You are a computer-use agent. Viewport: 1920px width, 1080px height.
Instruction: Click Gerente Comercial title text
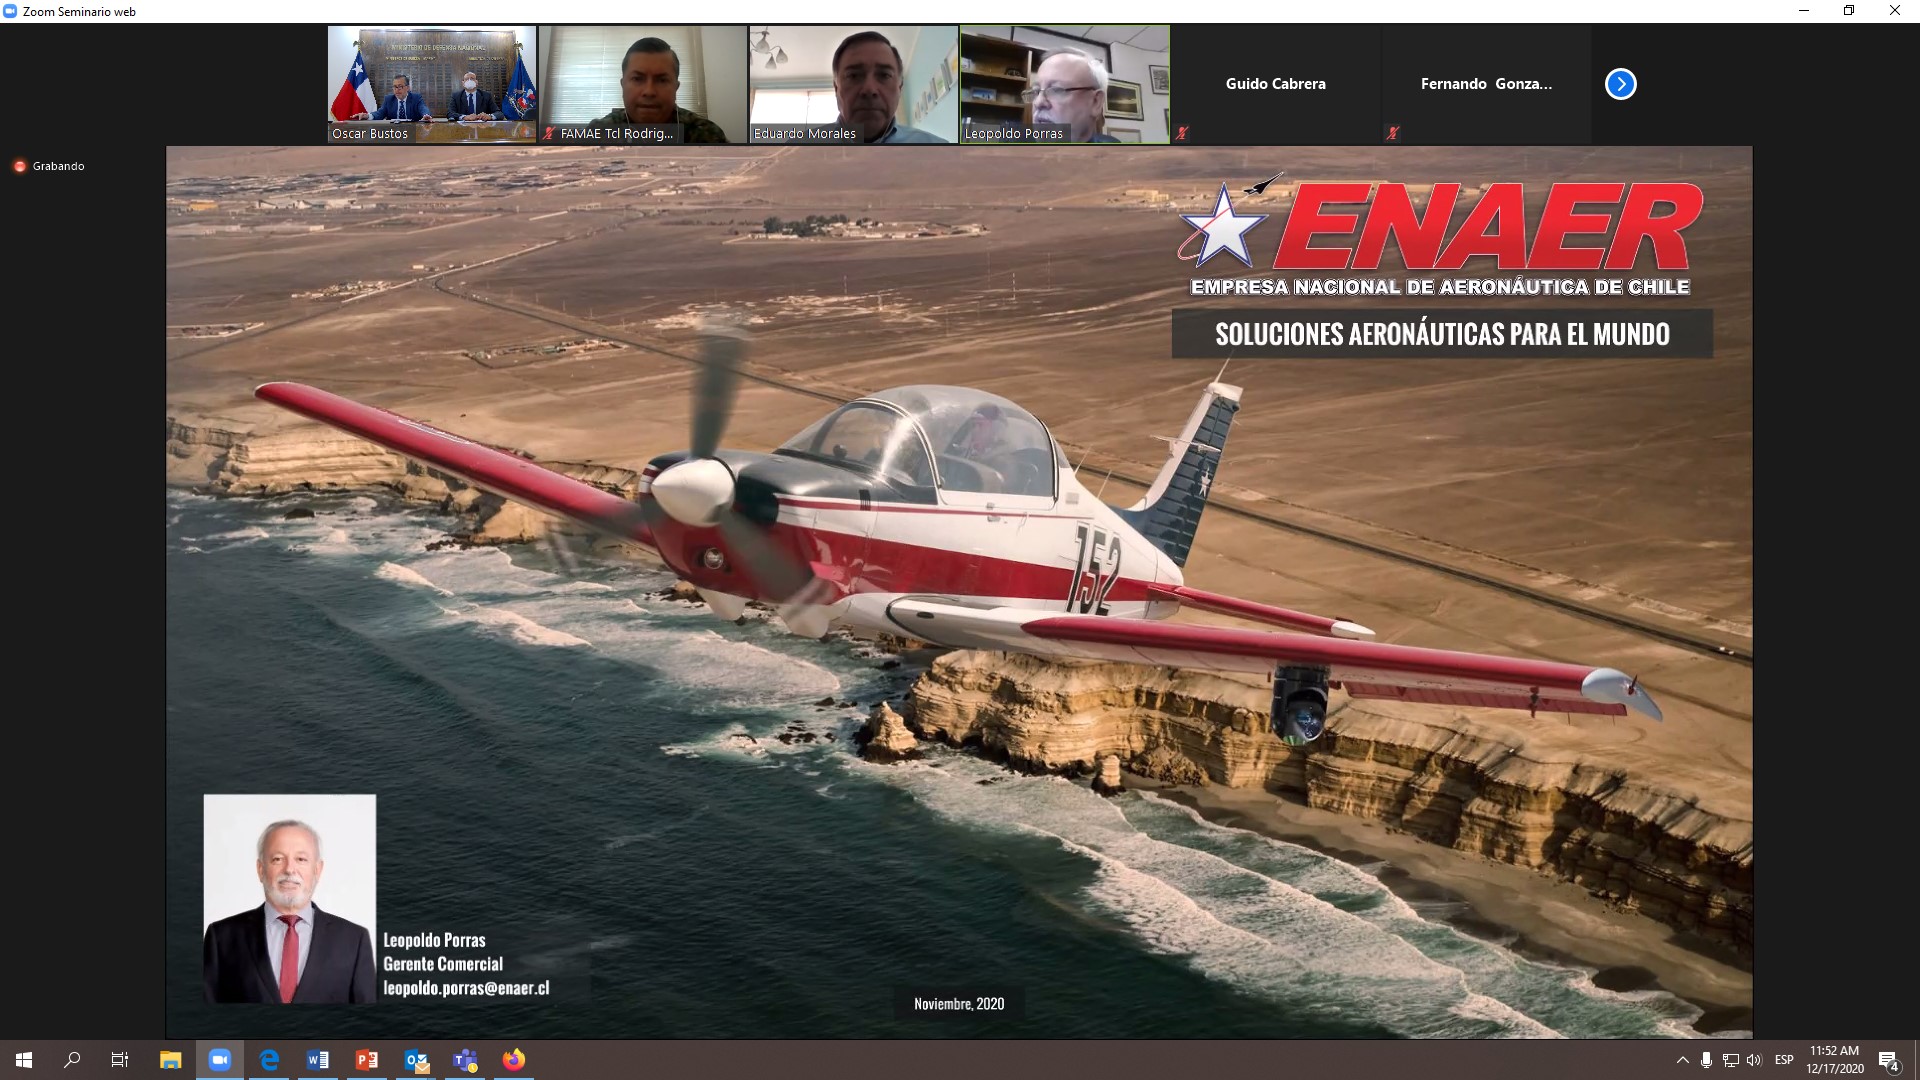443,964
